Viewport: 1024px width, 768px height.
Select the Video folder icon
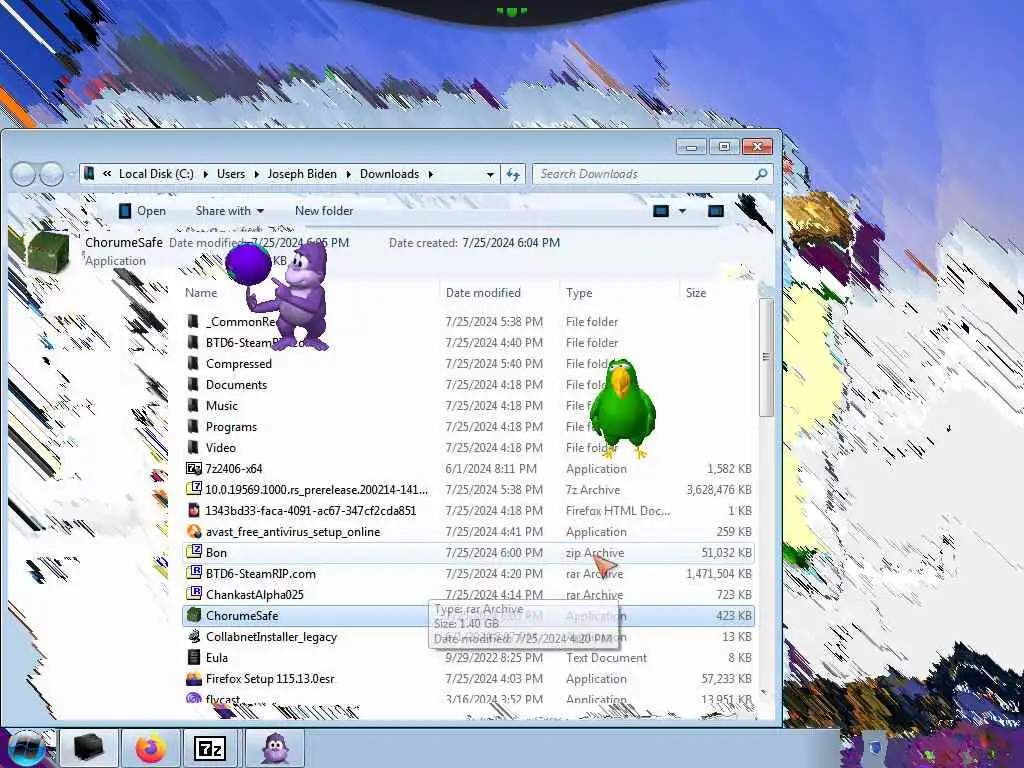click(x=193, y=447)
